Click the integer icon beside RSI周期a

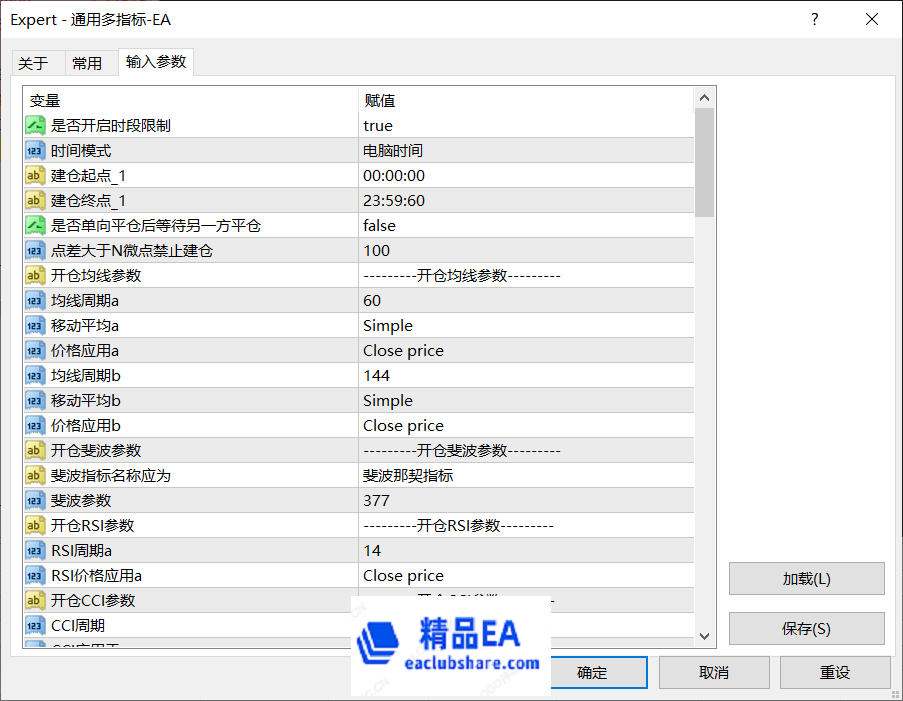click(36, 550)
